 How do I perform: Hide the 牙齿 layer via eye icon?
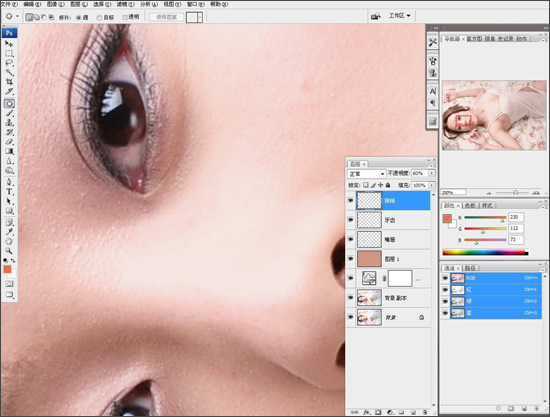[350, 220]
